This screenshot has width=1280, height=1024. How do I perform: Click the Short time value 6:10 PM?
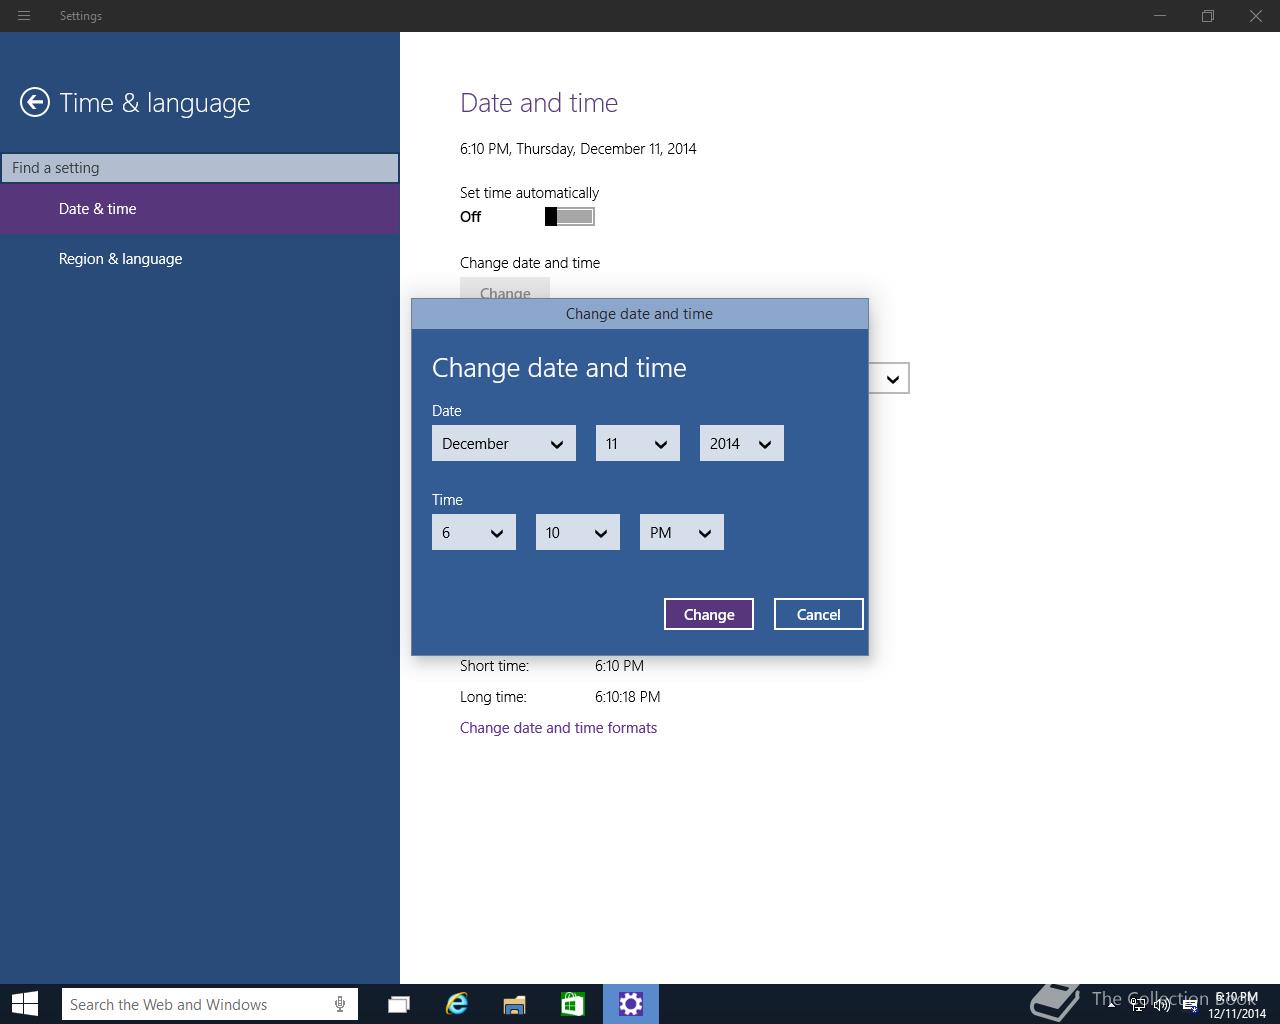(x=619, y=666)
